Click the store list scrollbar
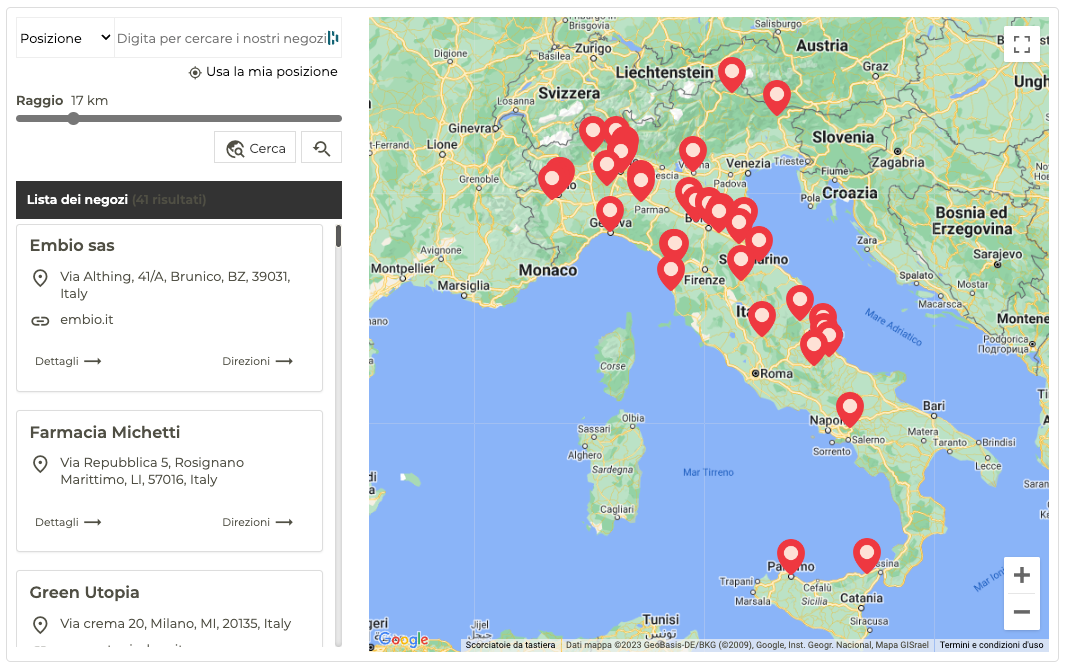 tap(338, 236)
